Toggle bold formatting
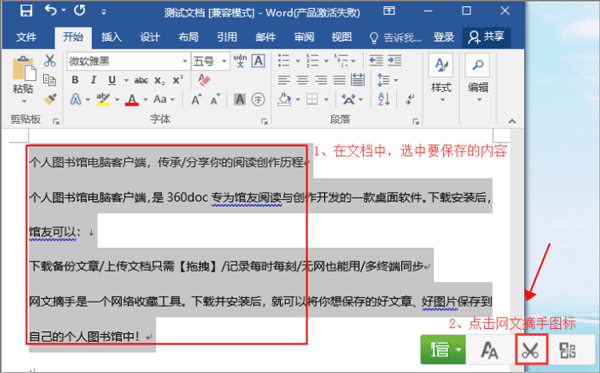Screen dimensions: 600x373 point(75,80)
